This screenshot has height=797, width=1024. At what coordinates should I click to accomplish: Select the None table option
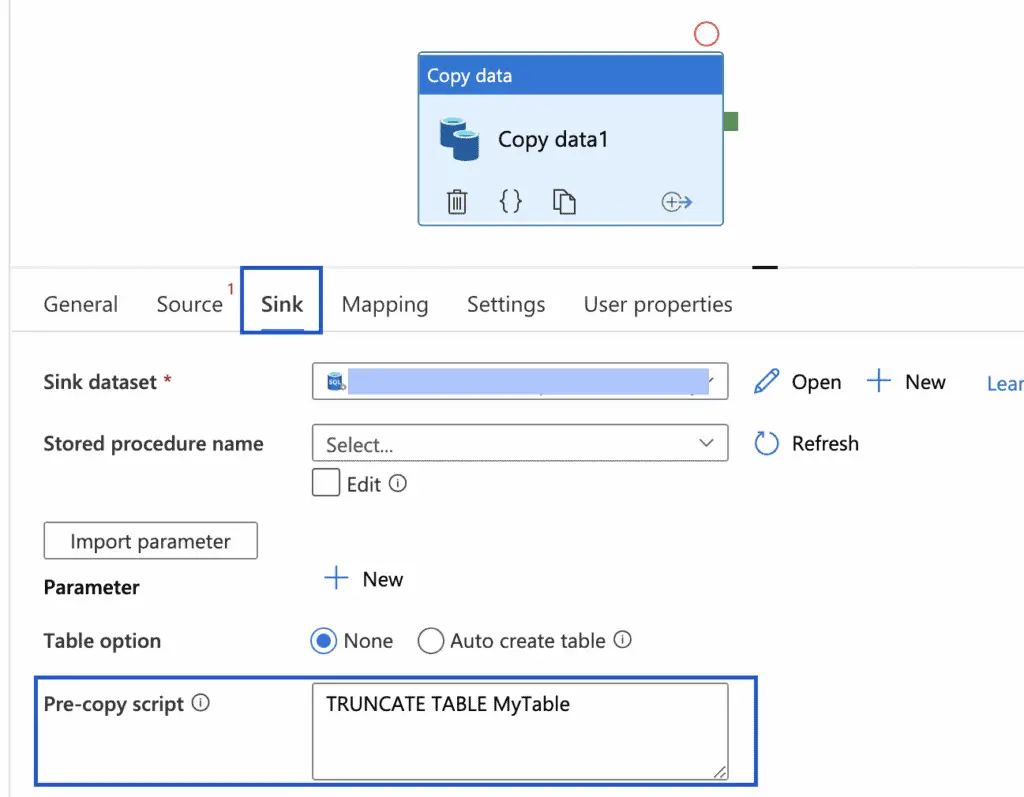(x=323, y=641)
